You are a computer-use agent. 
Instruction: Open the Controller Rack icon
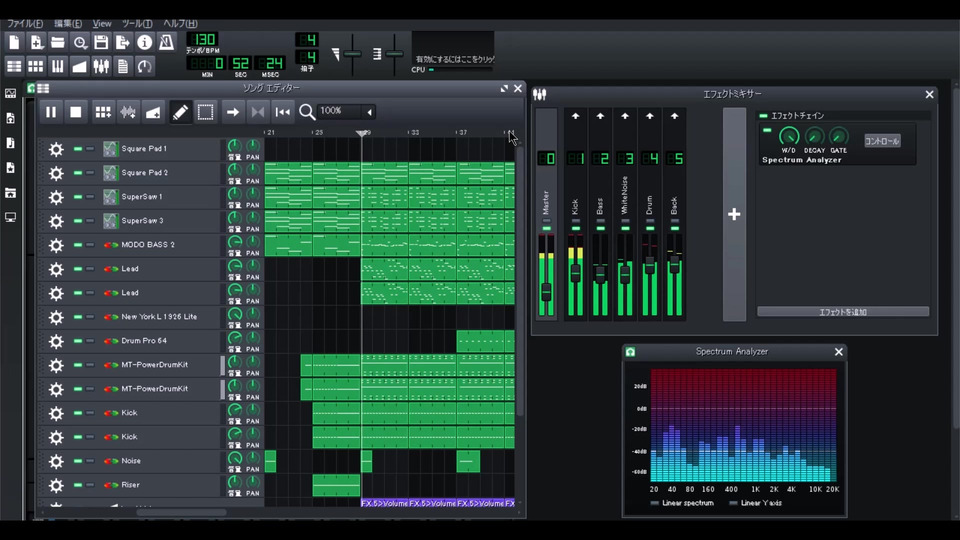click(144, 66)
